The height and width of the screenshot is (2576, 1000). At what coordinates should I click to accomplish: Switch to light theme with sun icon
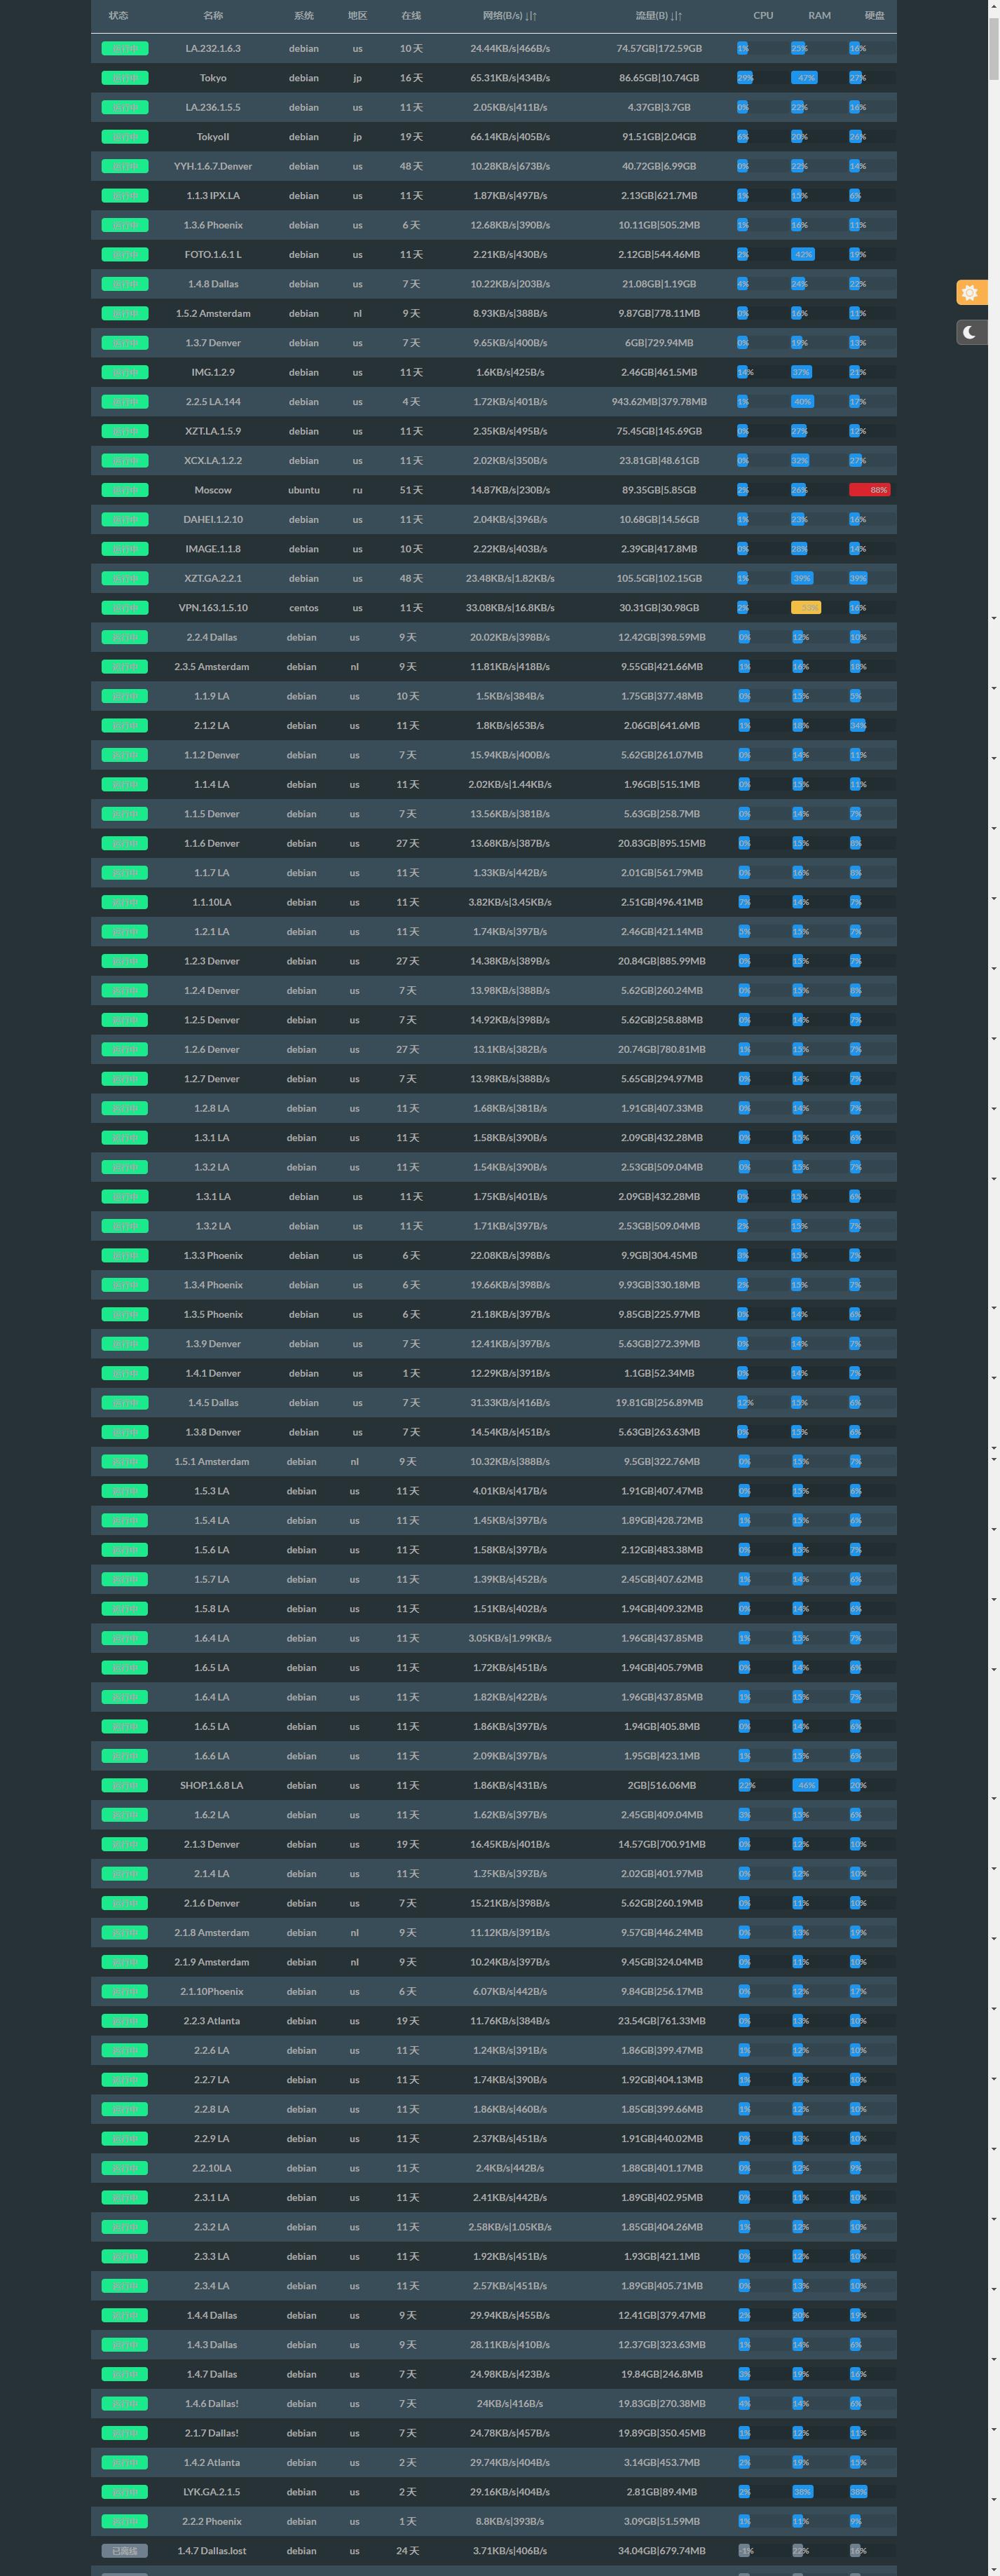pos(970,292)
